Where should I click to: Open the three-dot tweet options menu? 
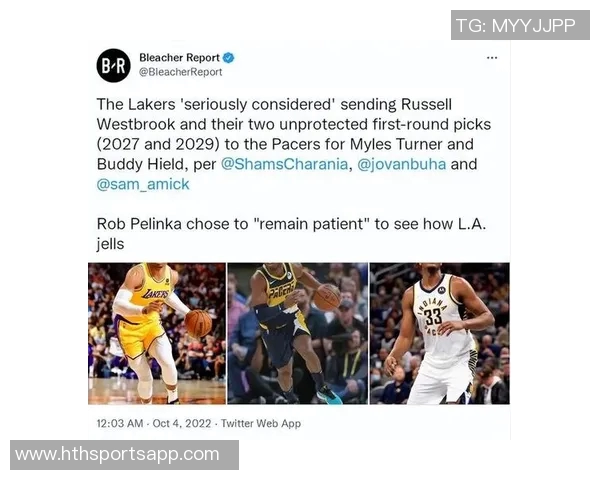[492, 58]
